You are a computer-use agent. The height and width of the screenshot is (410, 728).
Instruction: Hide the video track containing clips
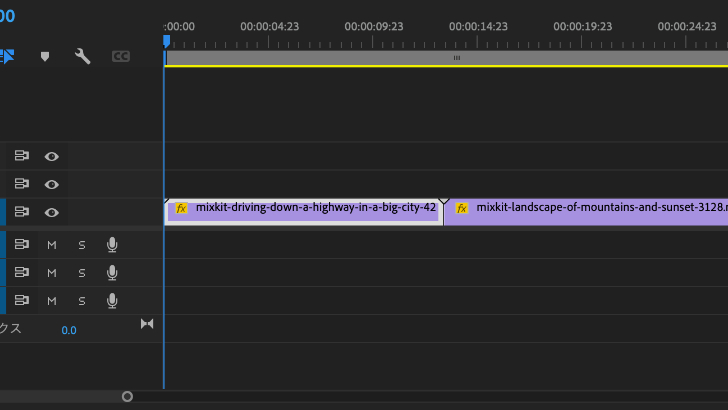point(52,212)
